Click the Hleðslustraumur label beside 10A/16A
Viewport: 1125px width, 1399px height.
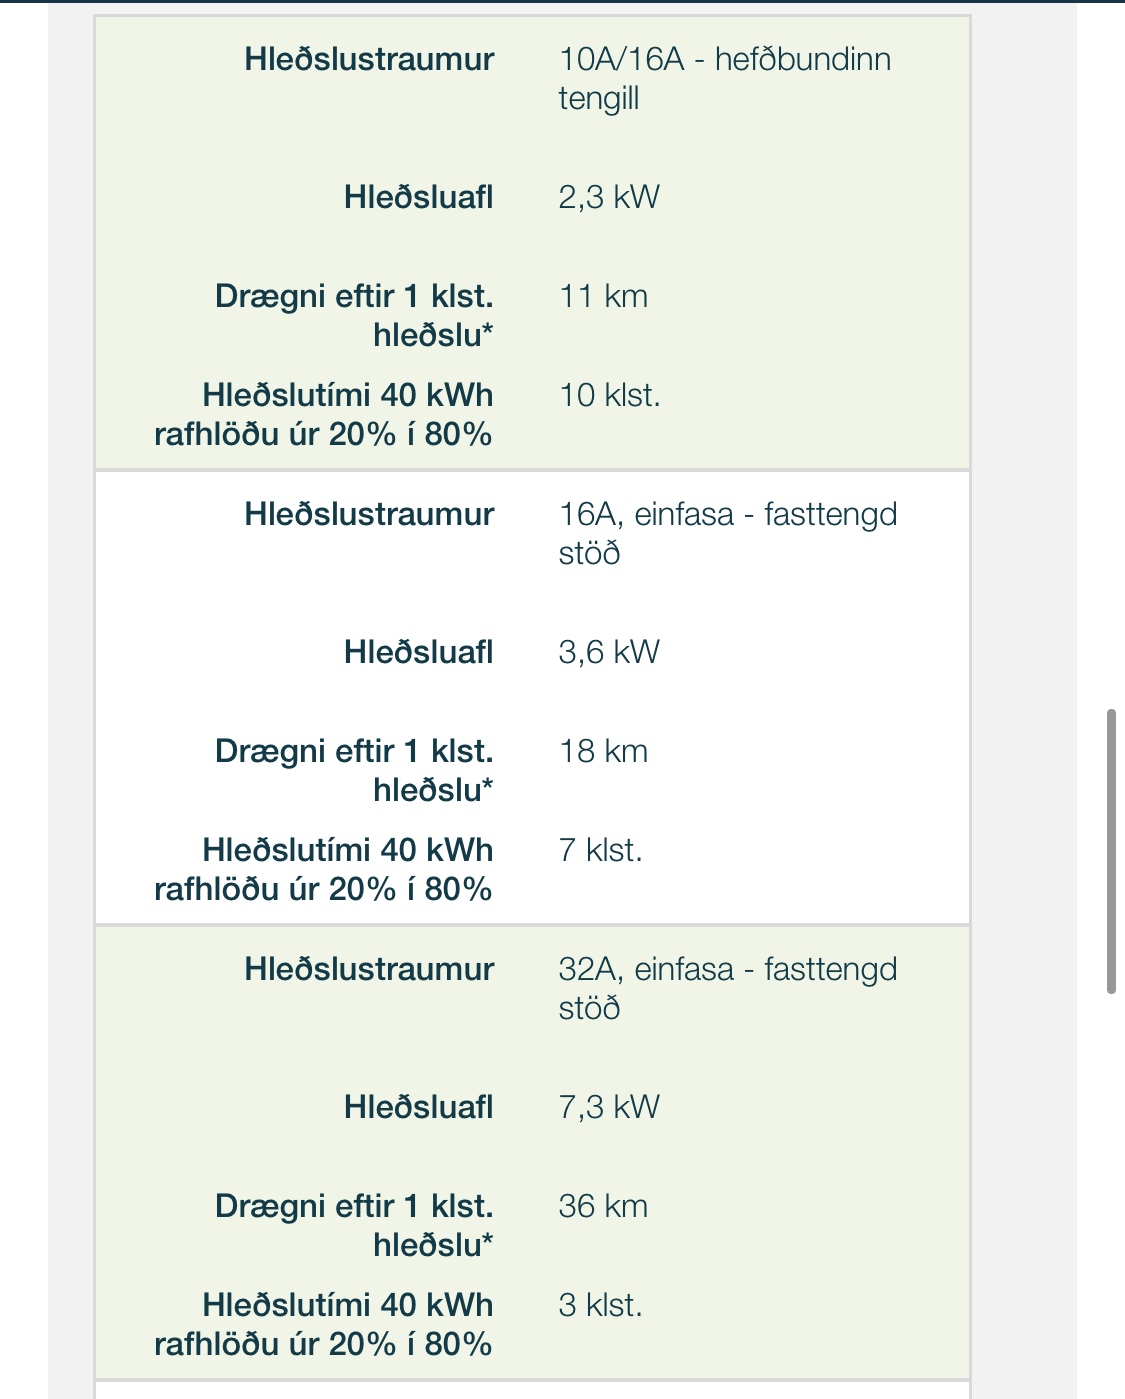[x=369, y=59]
